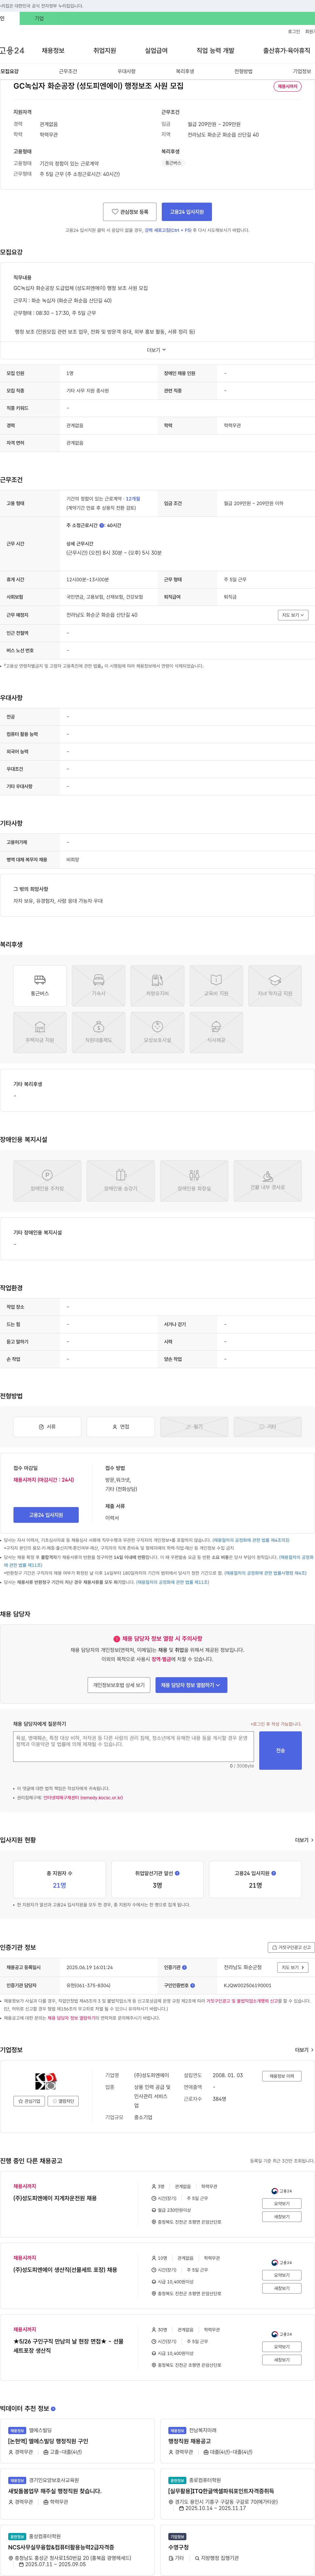Click the 면접 screening method box
The height and width of the screenshot is (2576, 315).
click(x=121, y=1427)
